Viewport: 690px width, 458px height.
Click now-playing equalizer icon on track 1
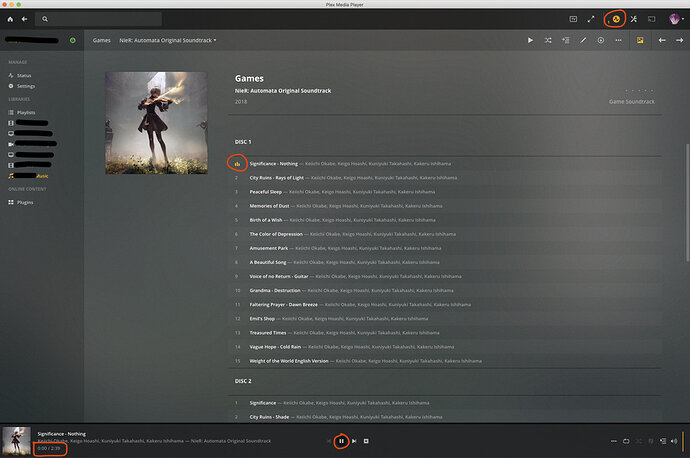[237, 164]
